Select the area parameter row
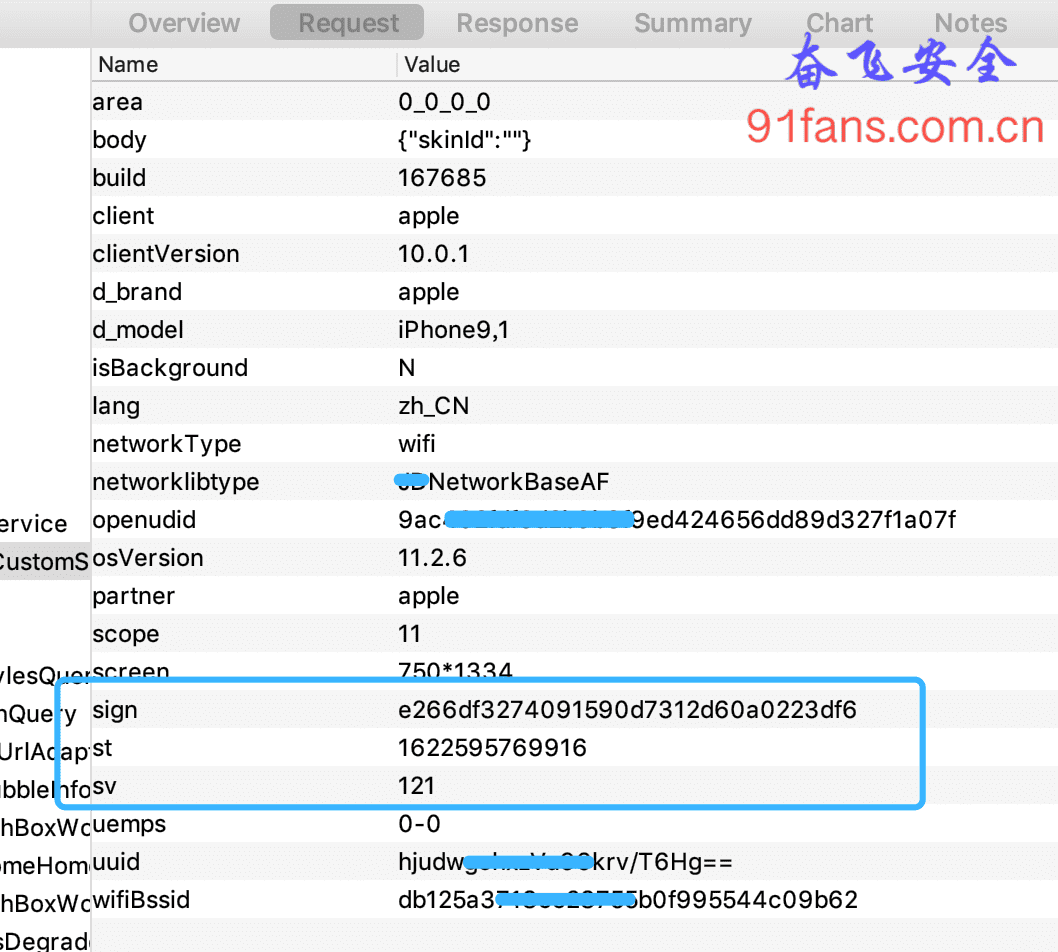 (x=575, y=102)
